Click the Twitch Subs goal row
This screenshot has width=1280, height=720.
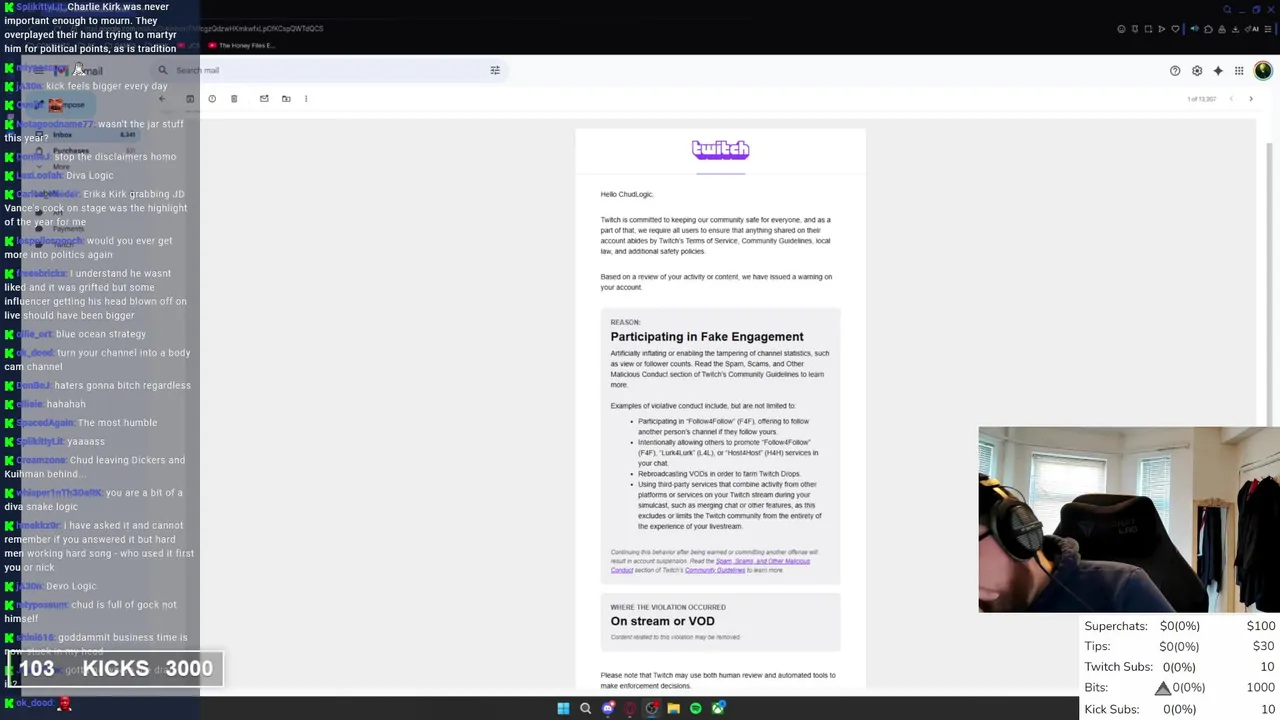[x=1180, y=667]
